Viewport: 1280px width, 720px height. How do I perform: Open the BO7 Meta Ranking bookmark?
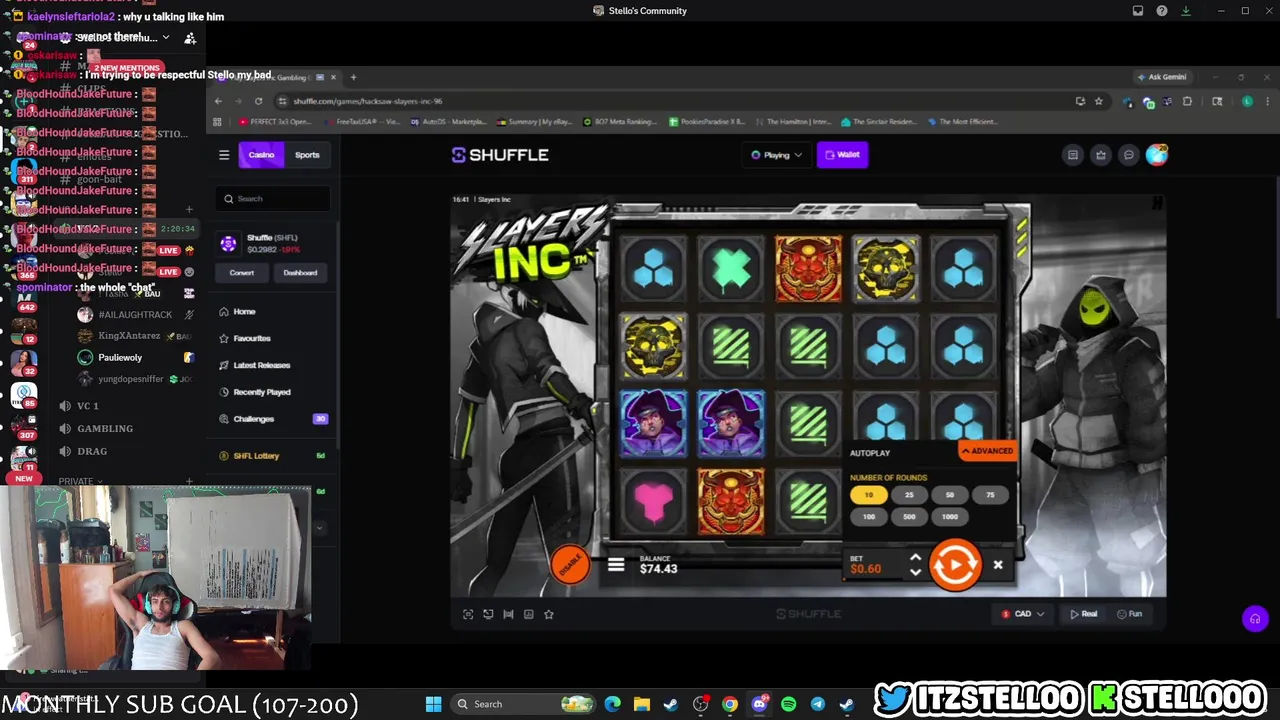coord(619,122)
